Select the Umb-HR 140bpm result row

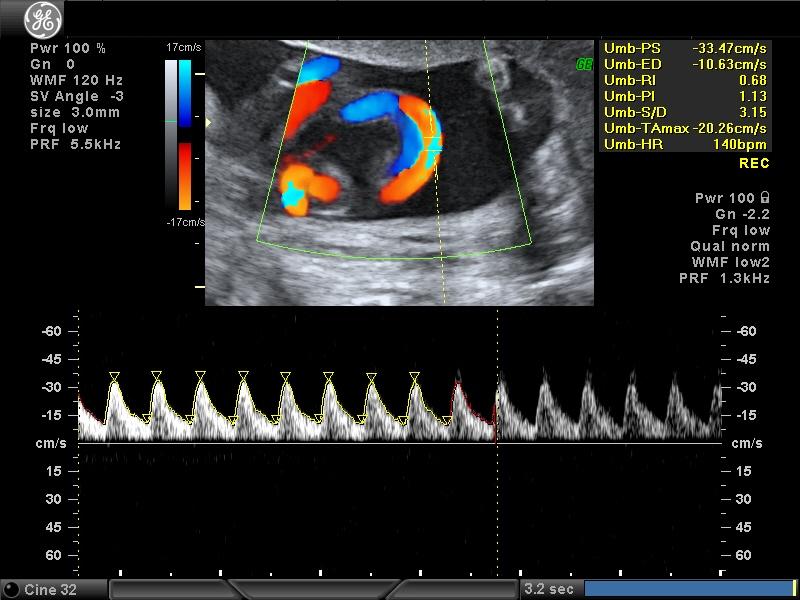point(685,144)
